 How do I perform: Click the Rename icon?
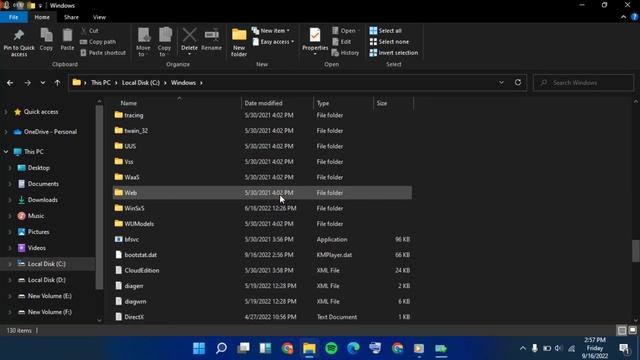pos(211,35)
